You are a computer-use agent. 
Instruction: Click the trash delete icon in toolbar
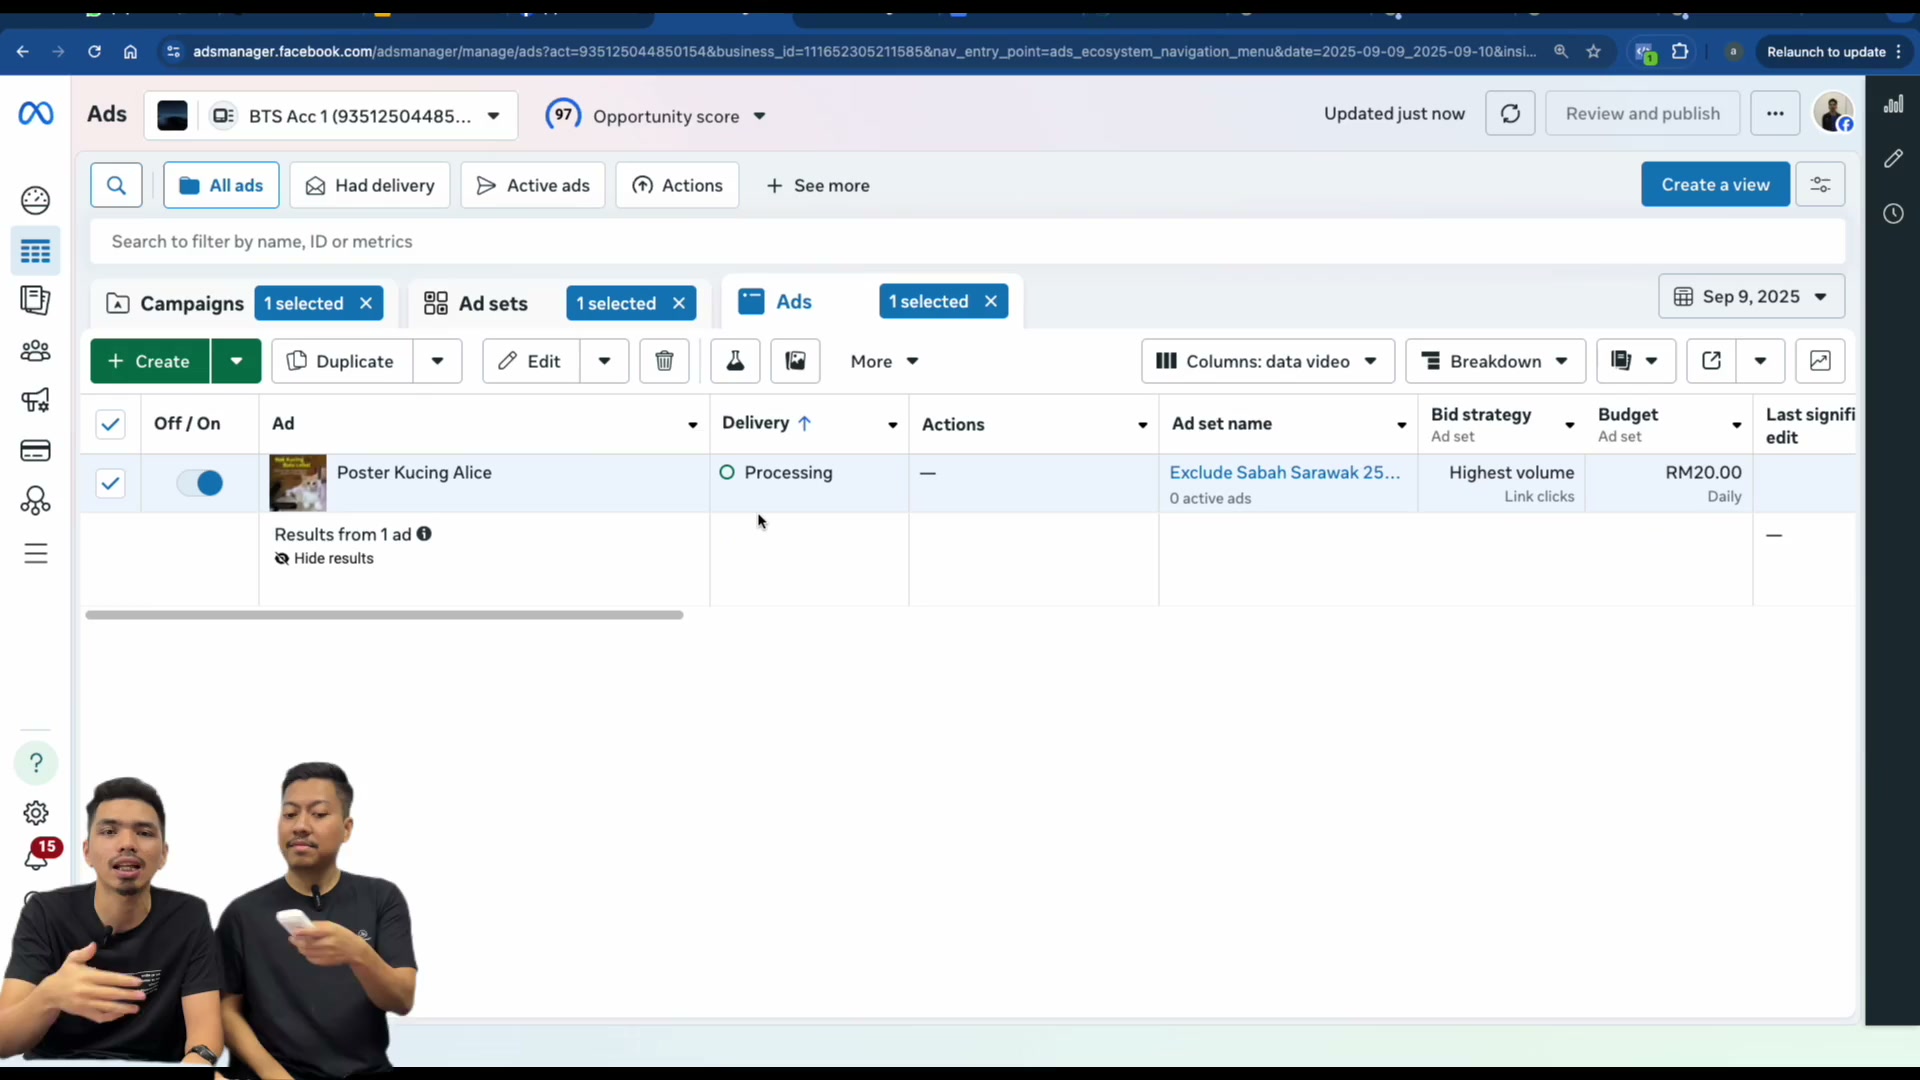pos(664,361)
